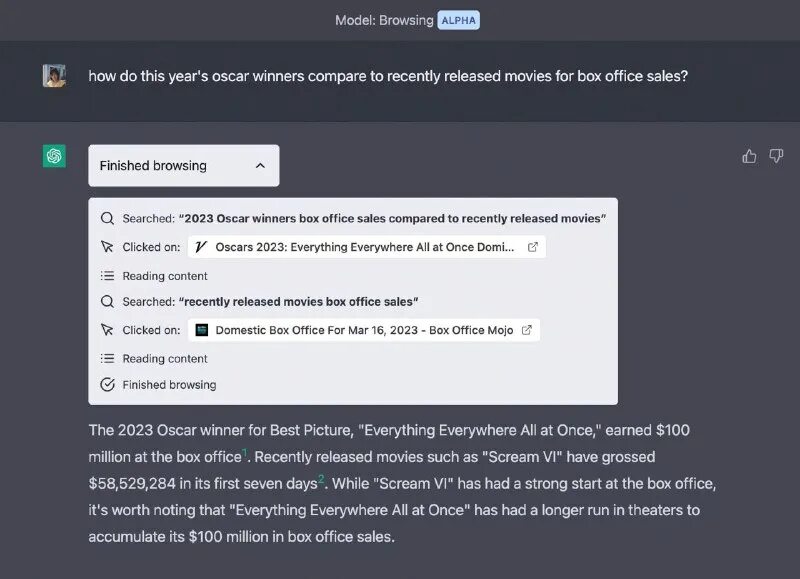
Task: Click citation footnote 1
Action: pyautogui.click(x=244, y=454)
